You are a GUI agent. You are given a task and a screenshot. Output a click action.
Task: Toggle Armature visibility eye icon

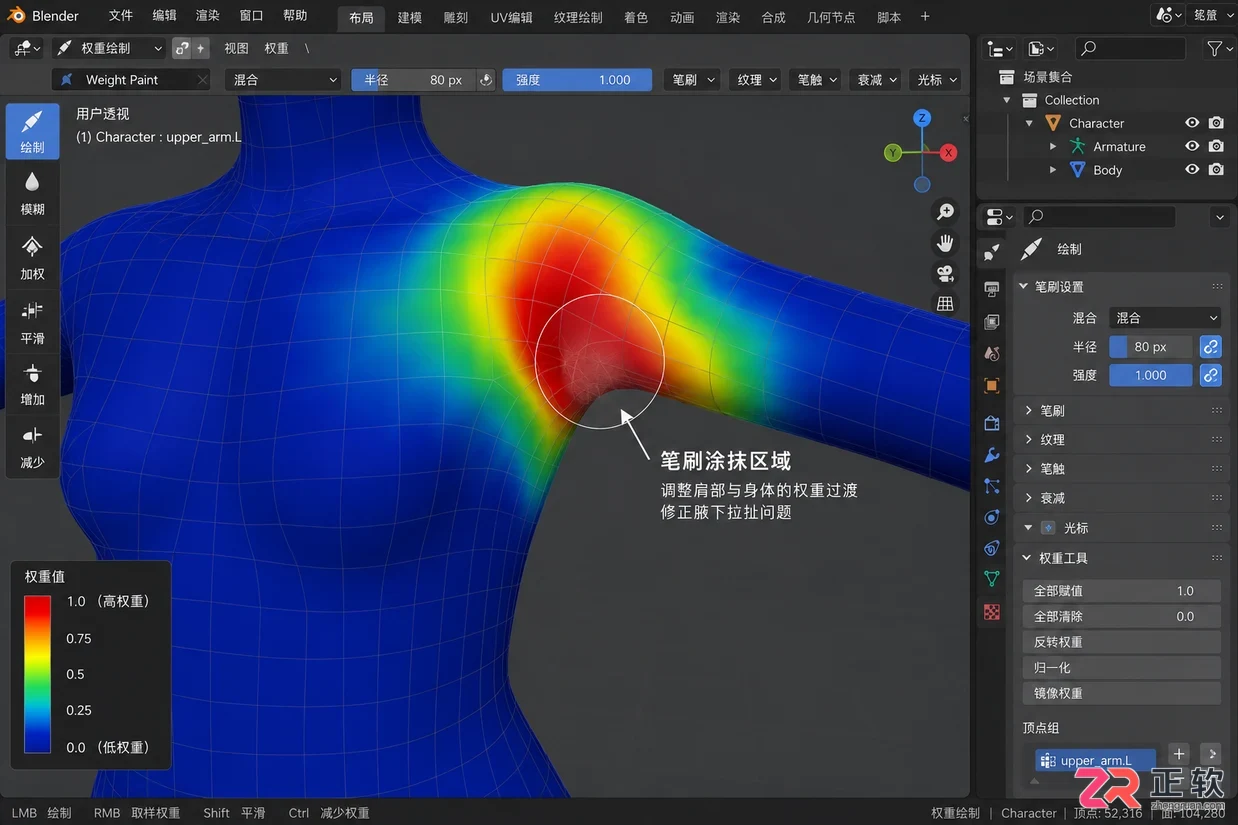click(1192, 146)
